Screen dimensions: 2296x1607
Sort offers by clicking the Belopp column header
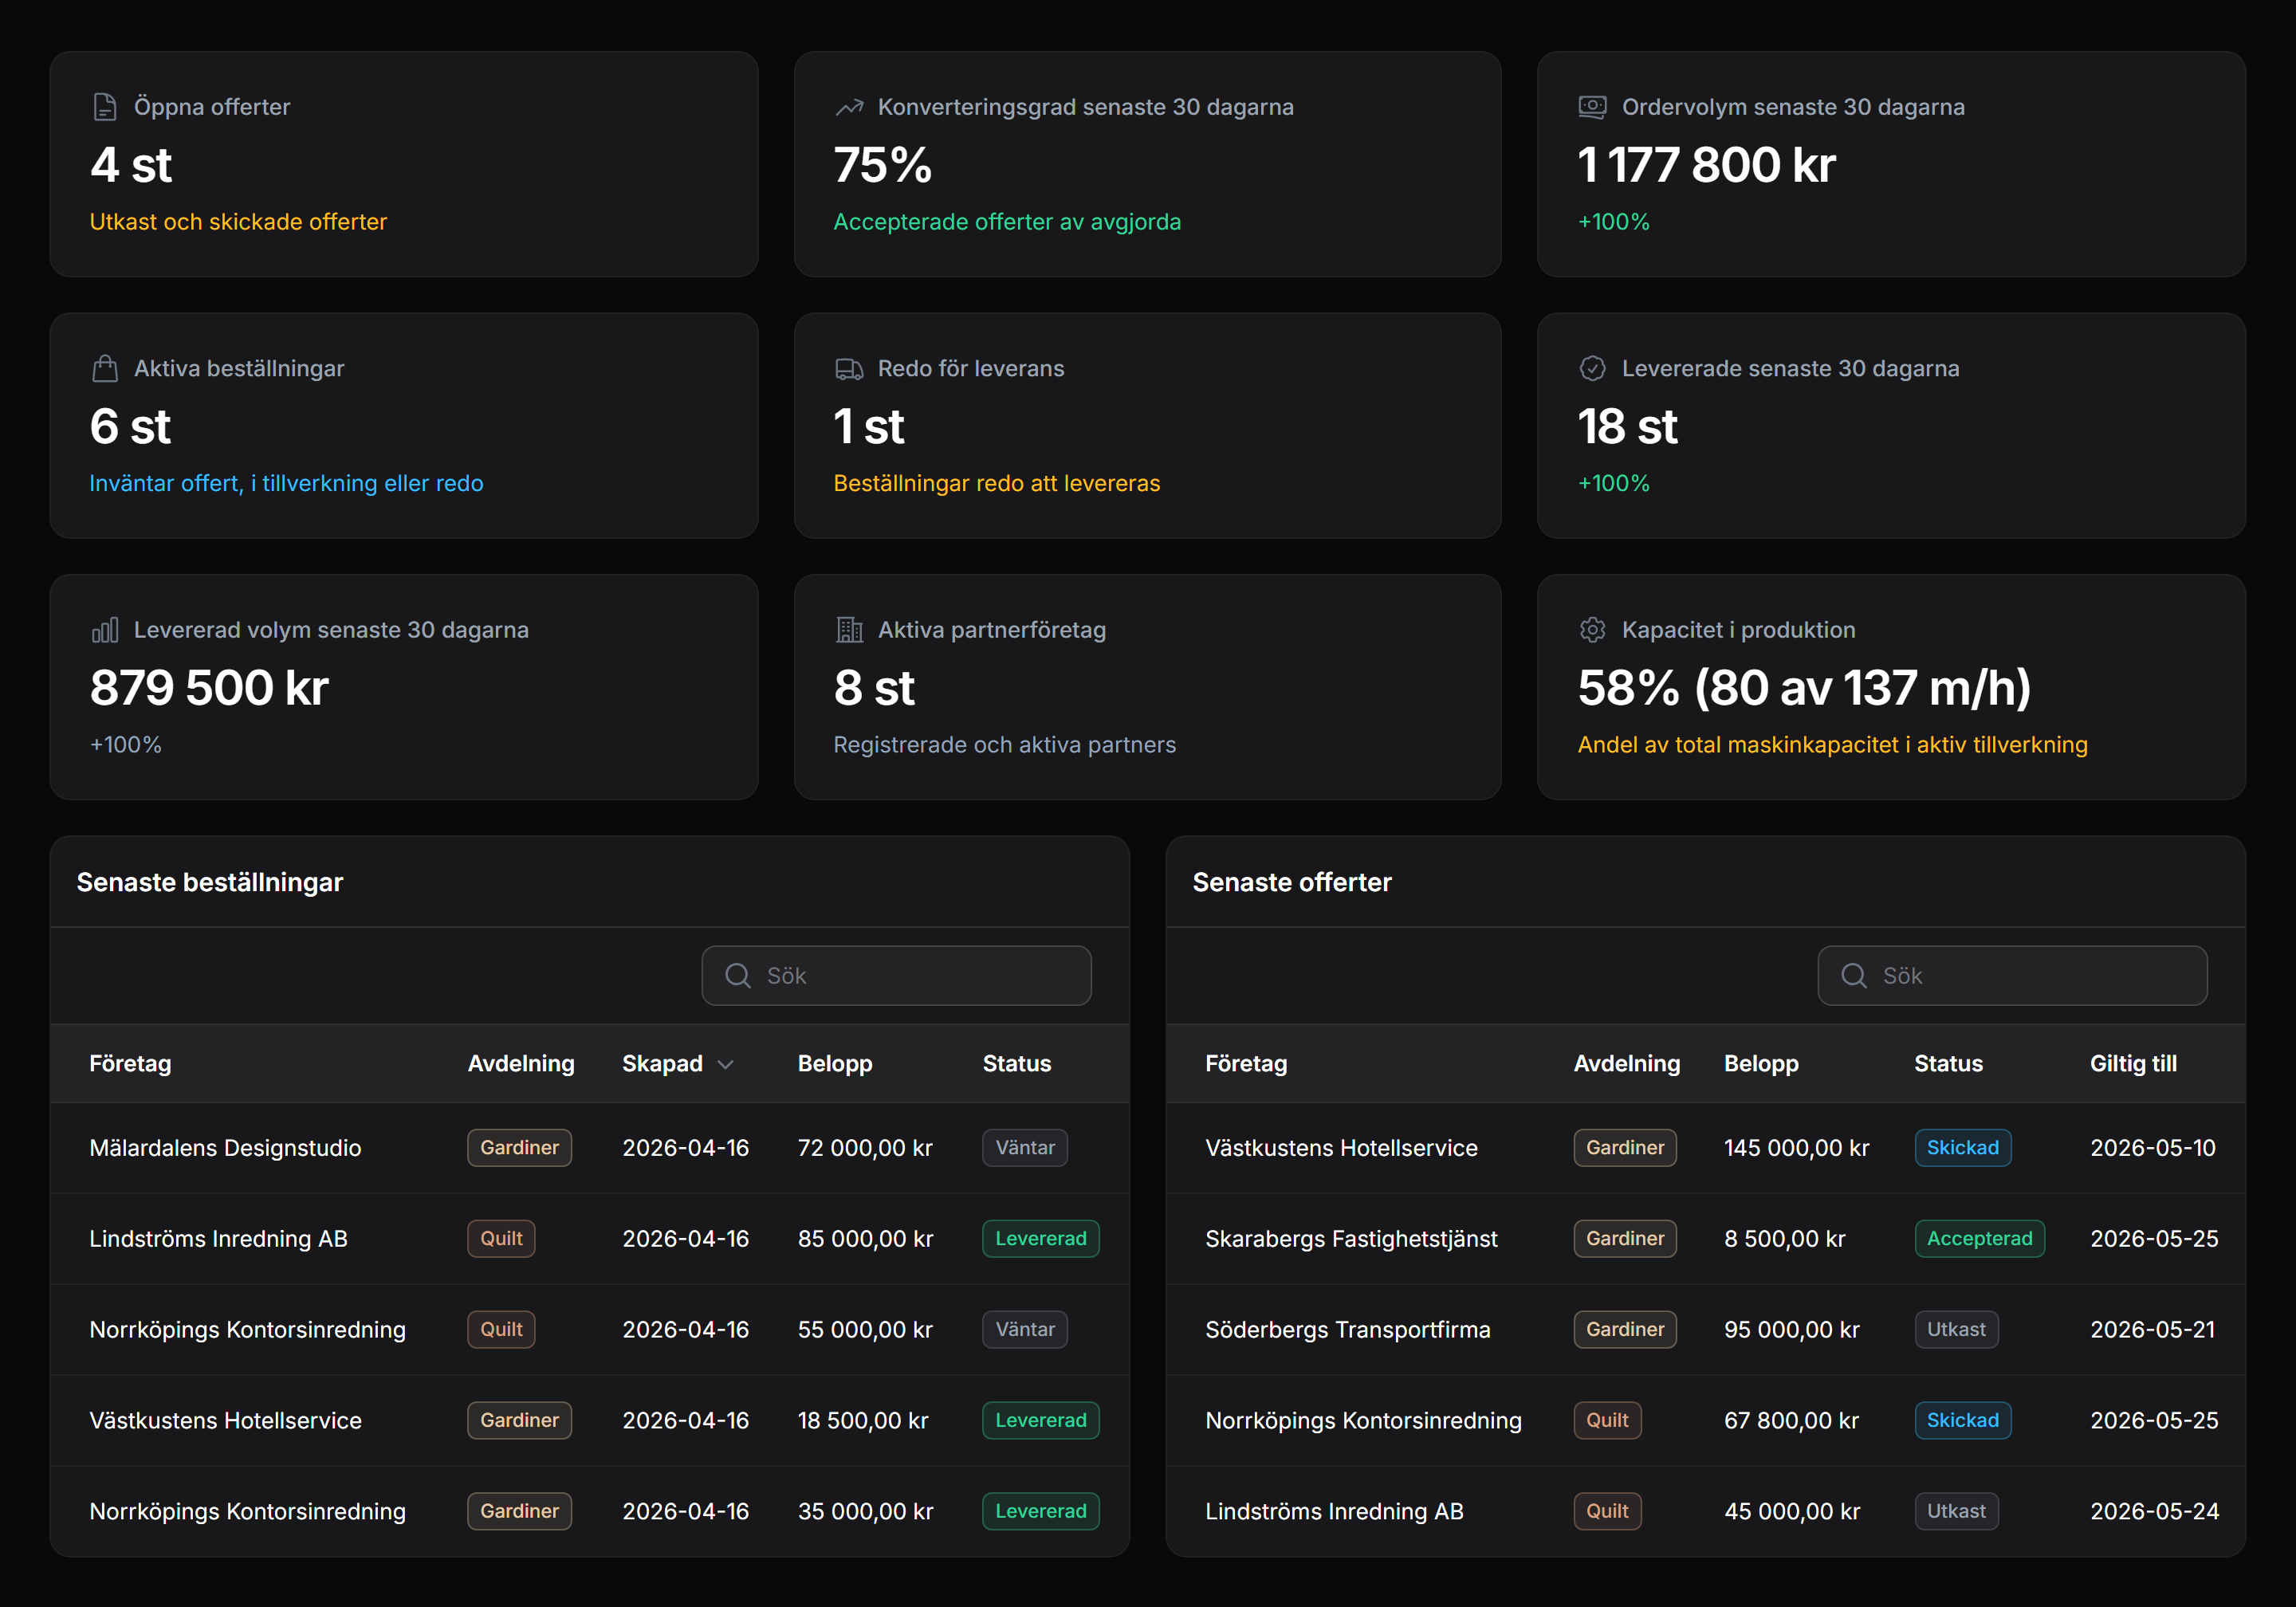1761,1064
